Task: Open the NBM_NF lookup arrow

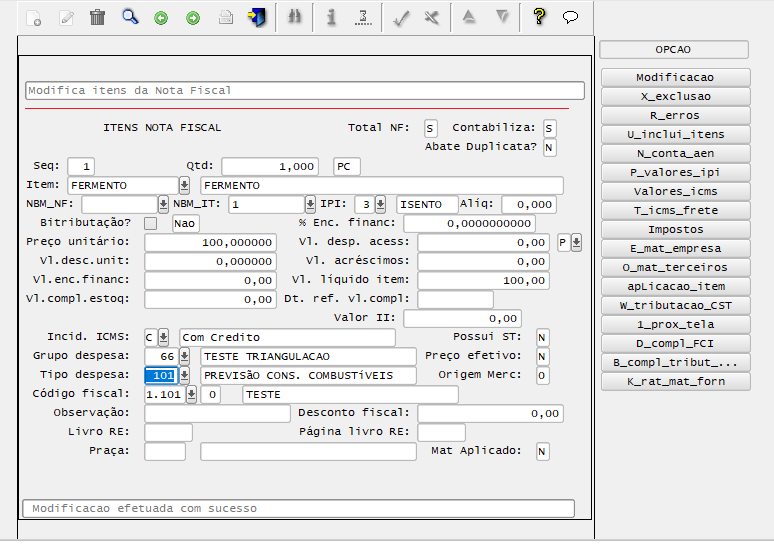Action: pyautogui.click(x=163, y=204)
